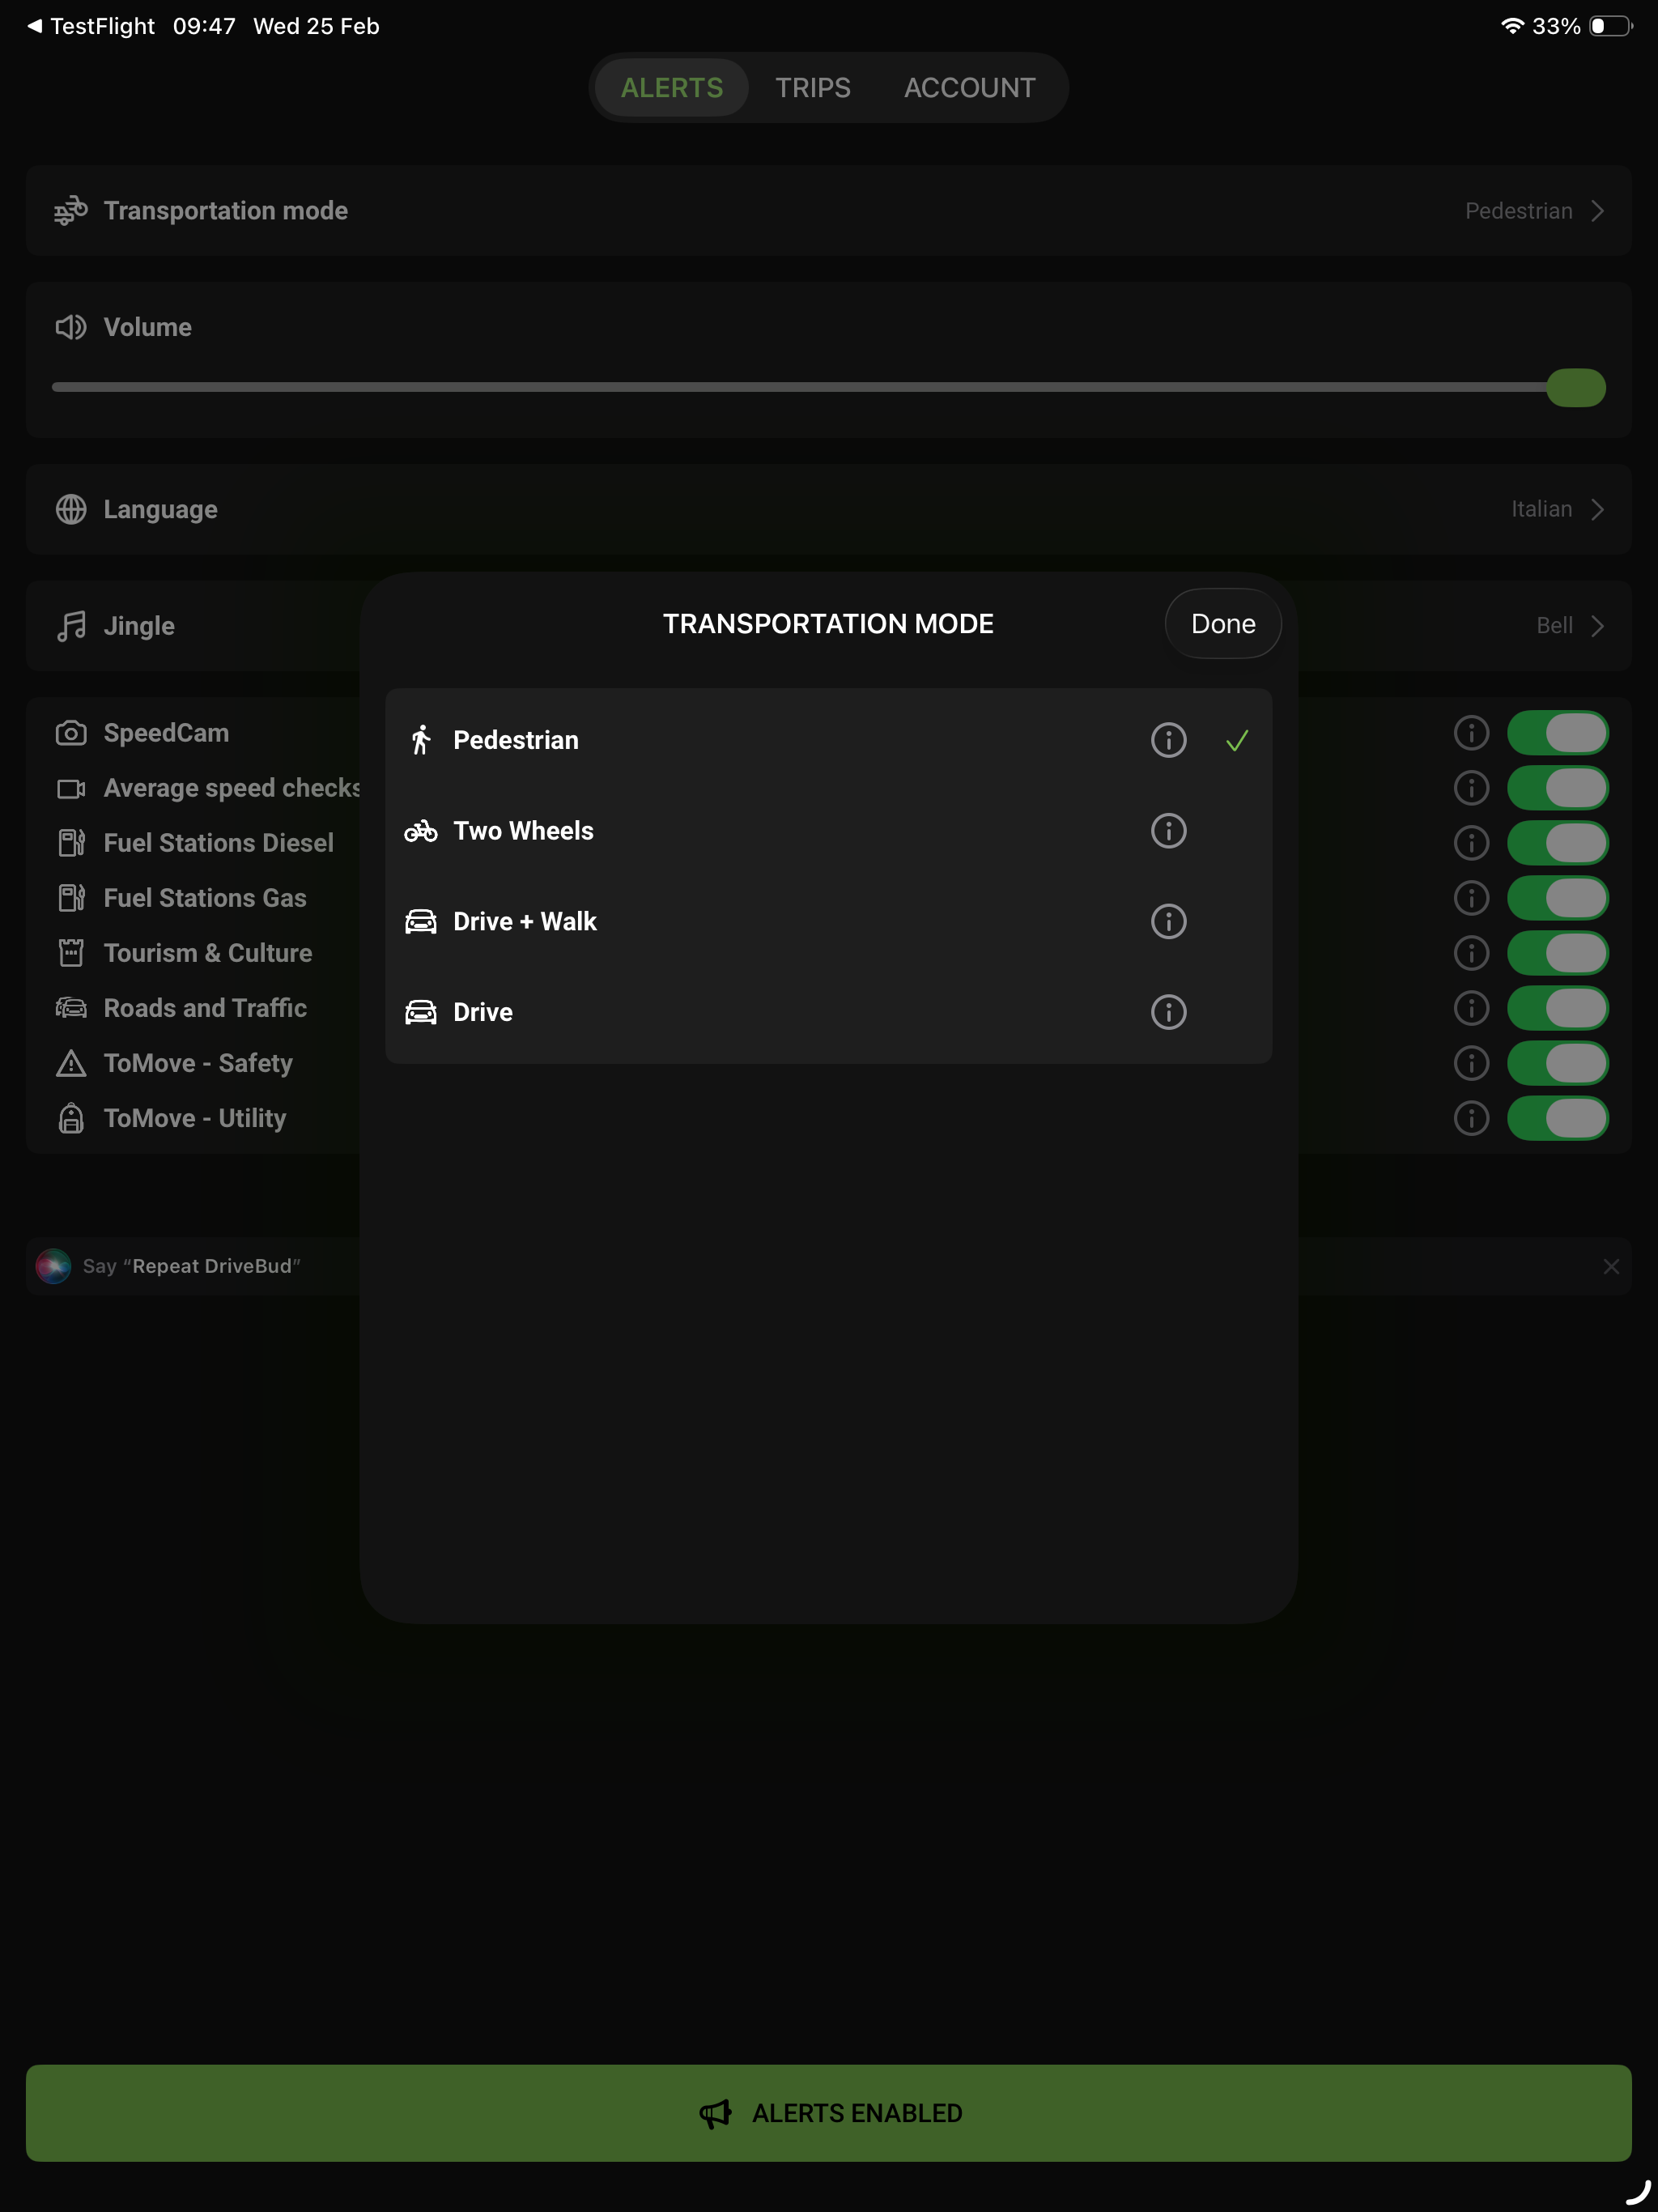The image size is (1658, 2212).
Task: Open the Bell jingle value
Action: click(1554, 626)
